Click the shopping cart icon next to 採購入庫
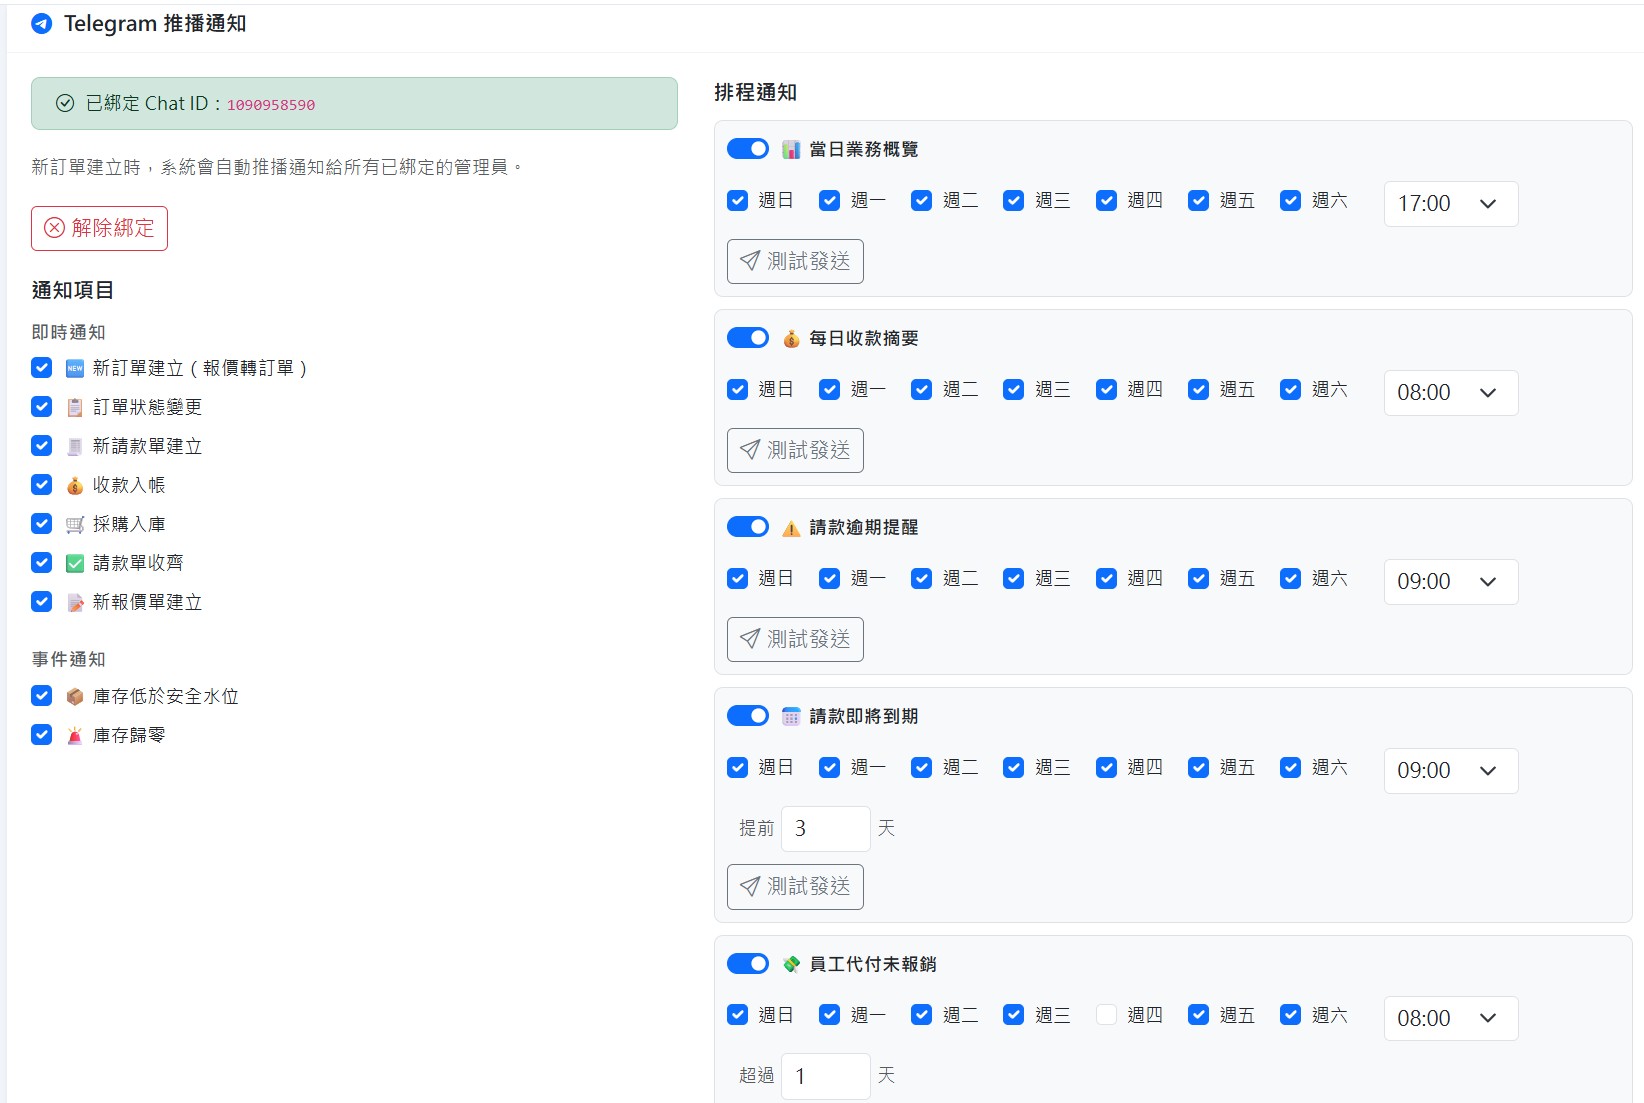 click(x=75, y=524)
